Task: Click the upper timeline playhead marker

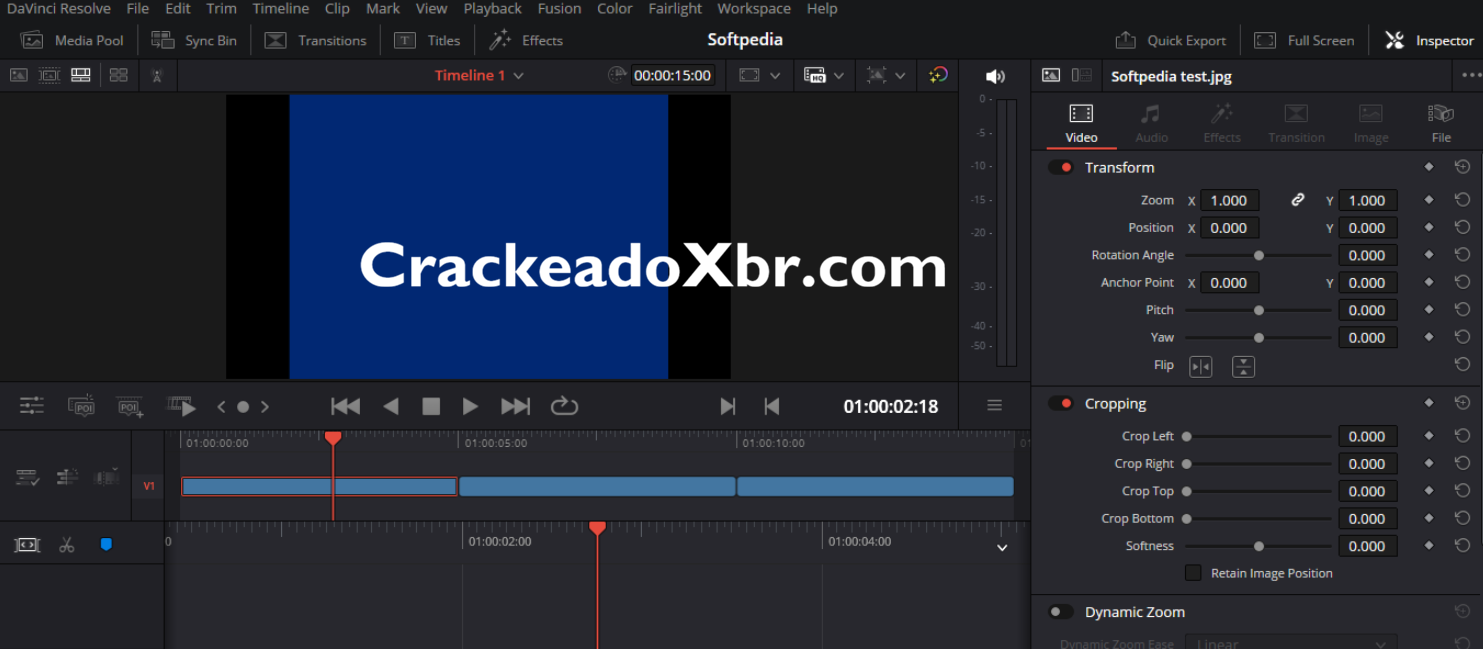Action: (333, 438)
